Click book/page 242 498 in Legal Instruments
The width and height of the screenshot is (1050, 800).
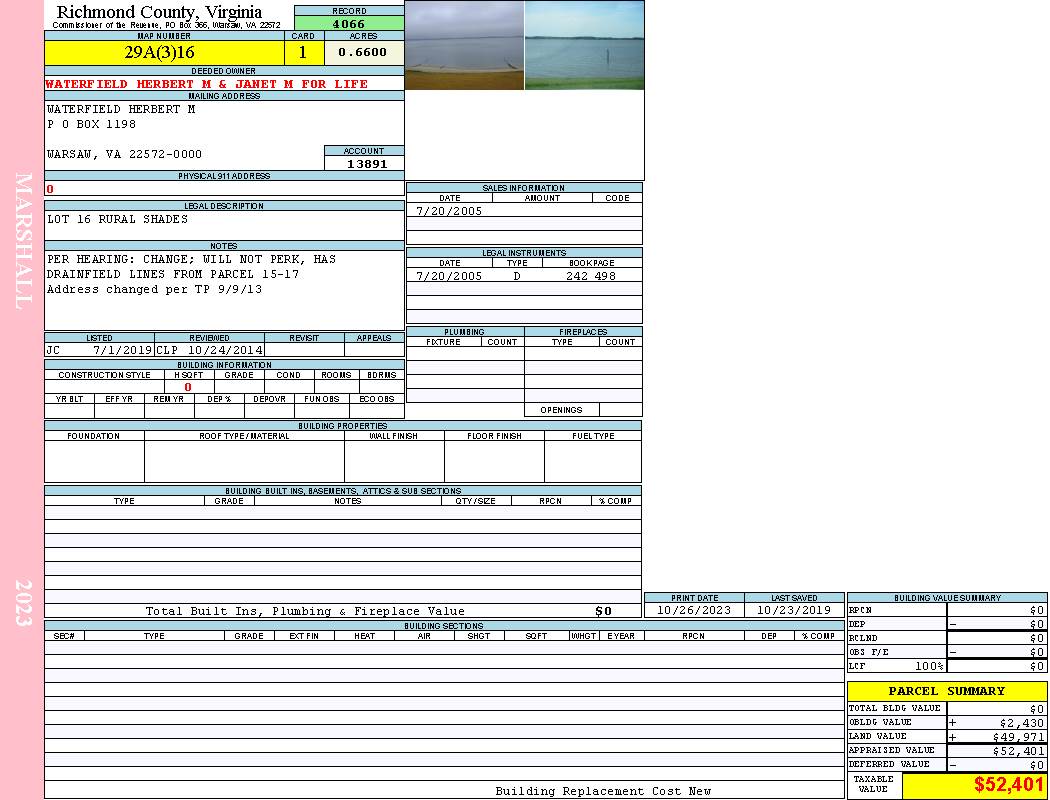(591, 276)
